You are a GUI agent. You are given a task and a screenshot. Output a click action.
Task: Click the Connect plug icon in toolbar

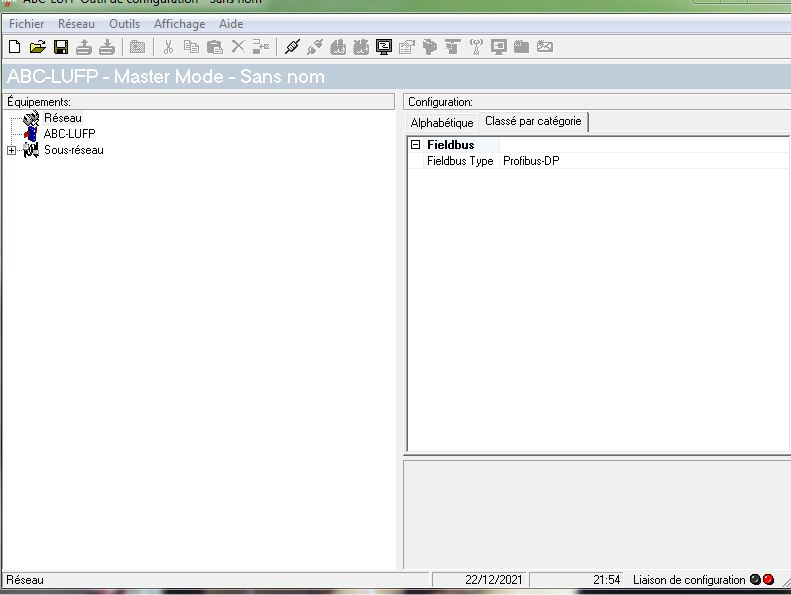coord(292,46)
